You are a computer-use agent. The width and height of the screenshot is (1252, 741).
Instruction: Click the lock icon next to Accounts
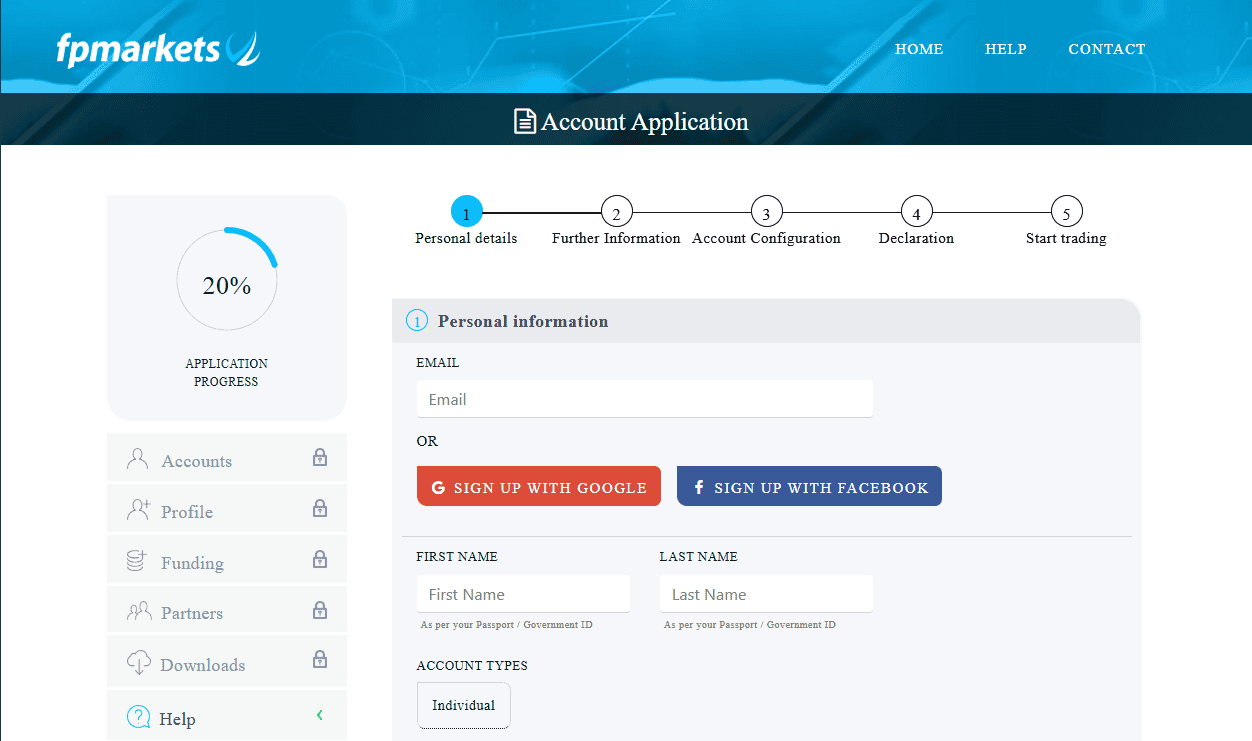[320, 458]
